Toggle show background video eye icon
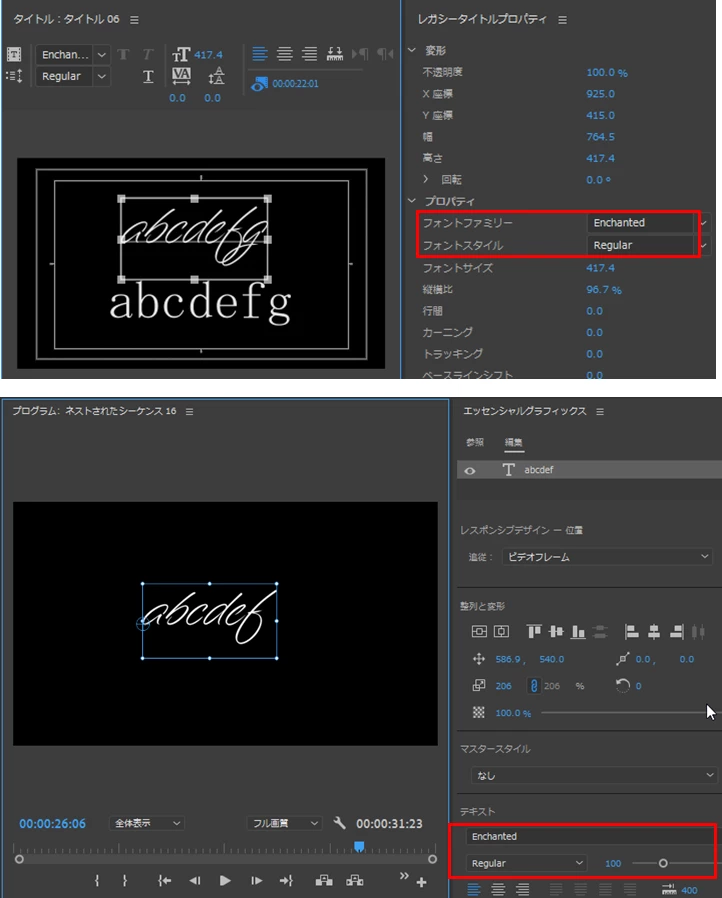 259,84
